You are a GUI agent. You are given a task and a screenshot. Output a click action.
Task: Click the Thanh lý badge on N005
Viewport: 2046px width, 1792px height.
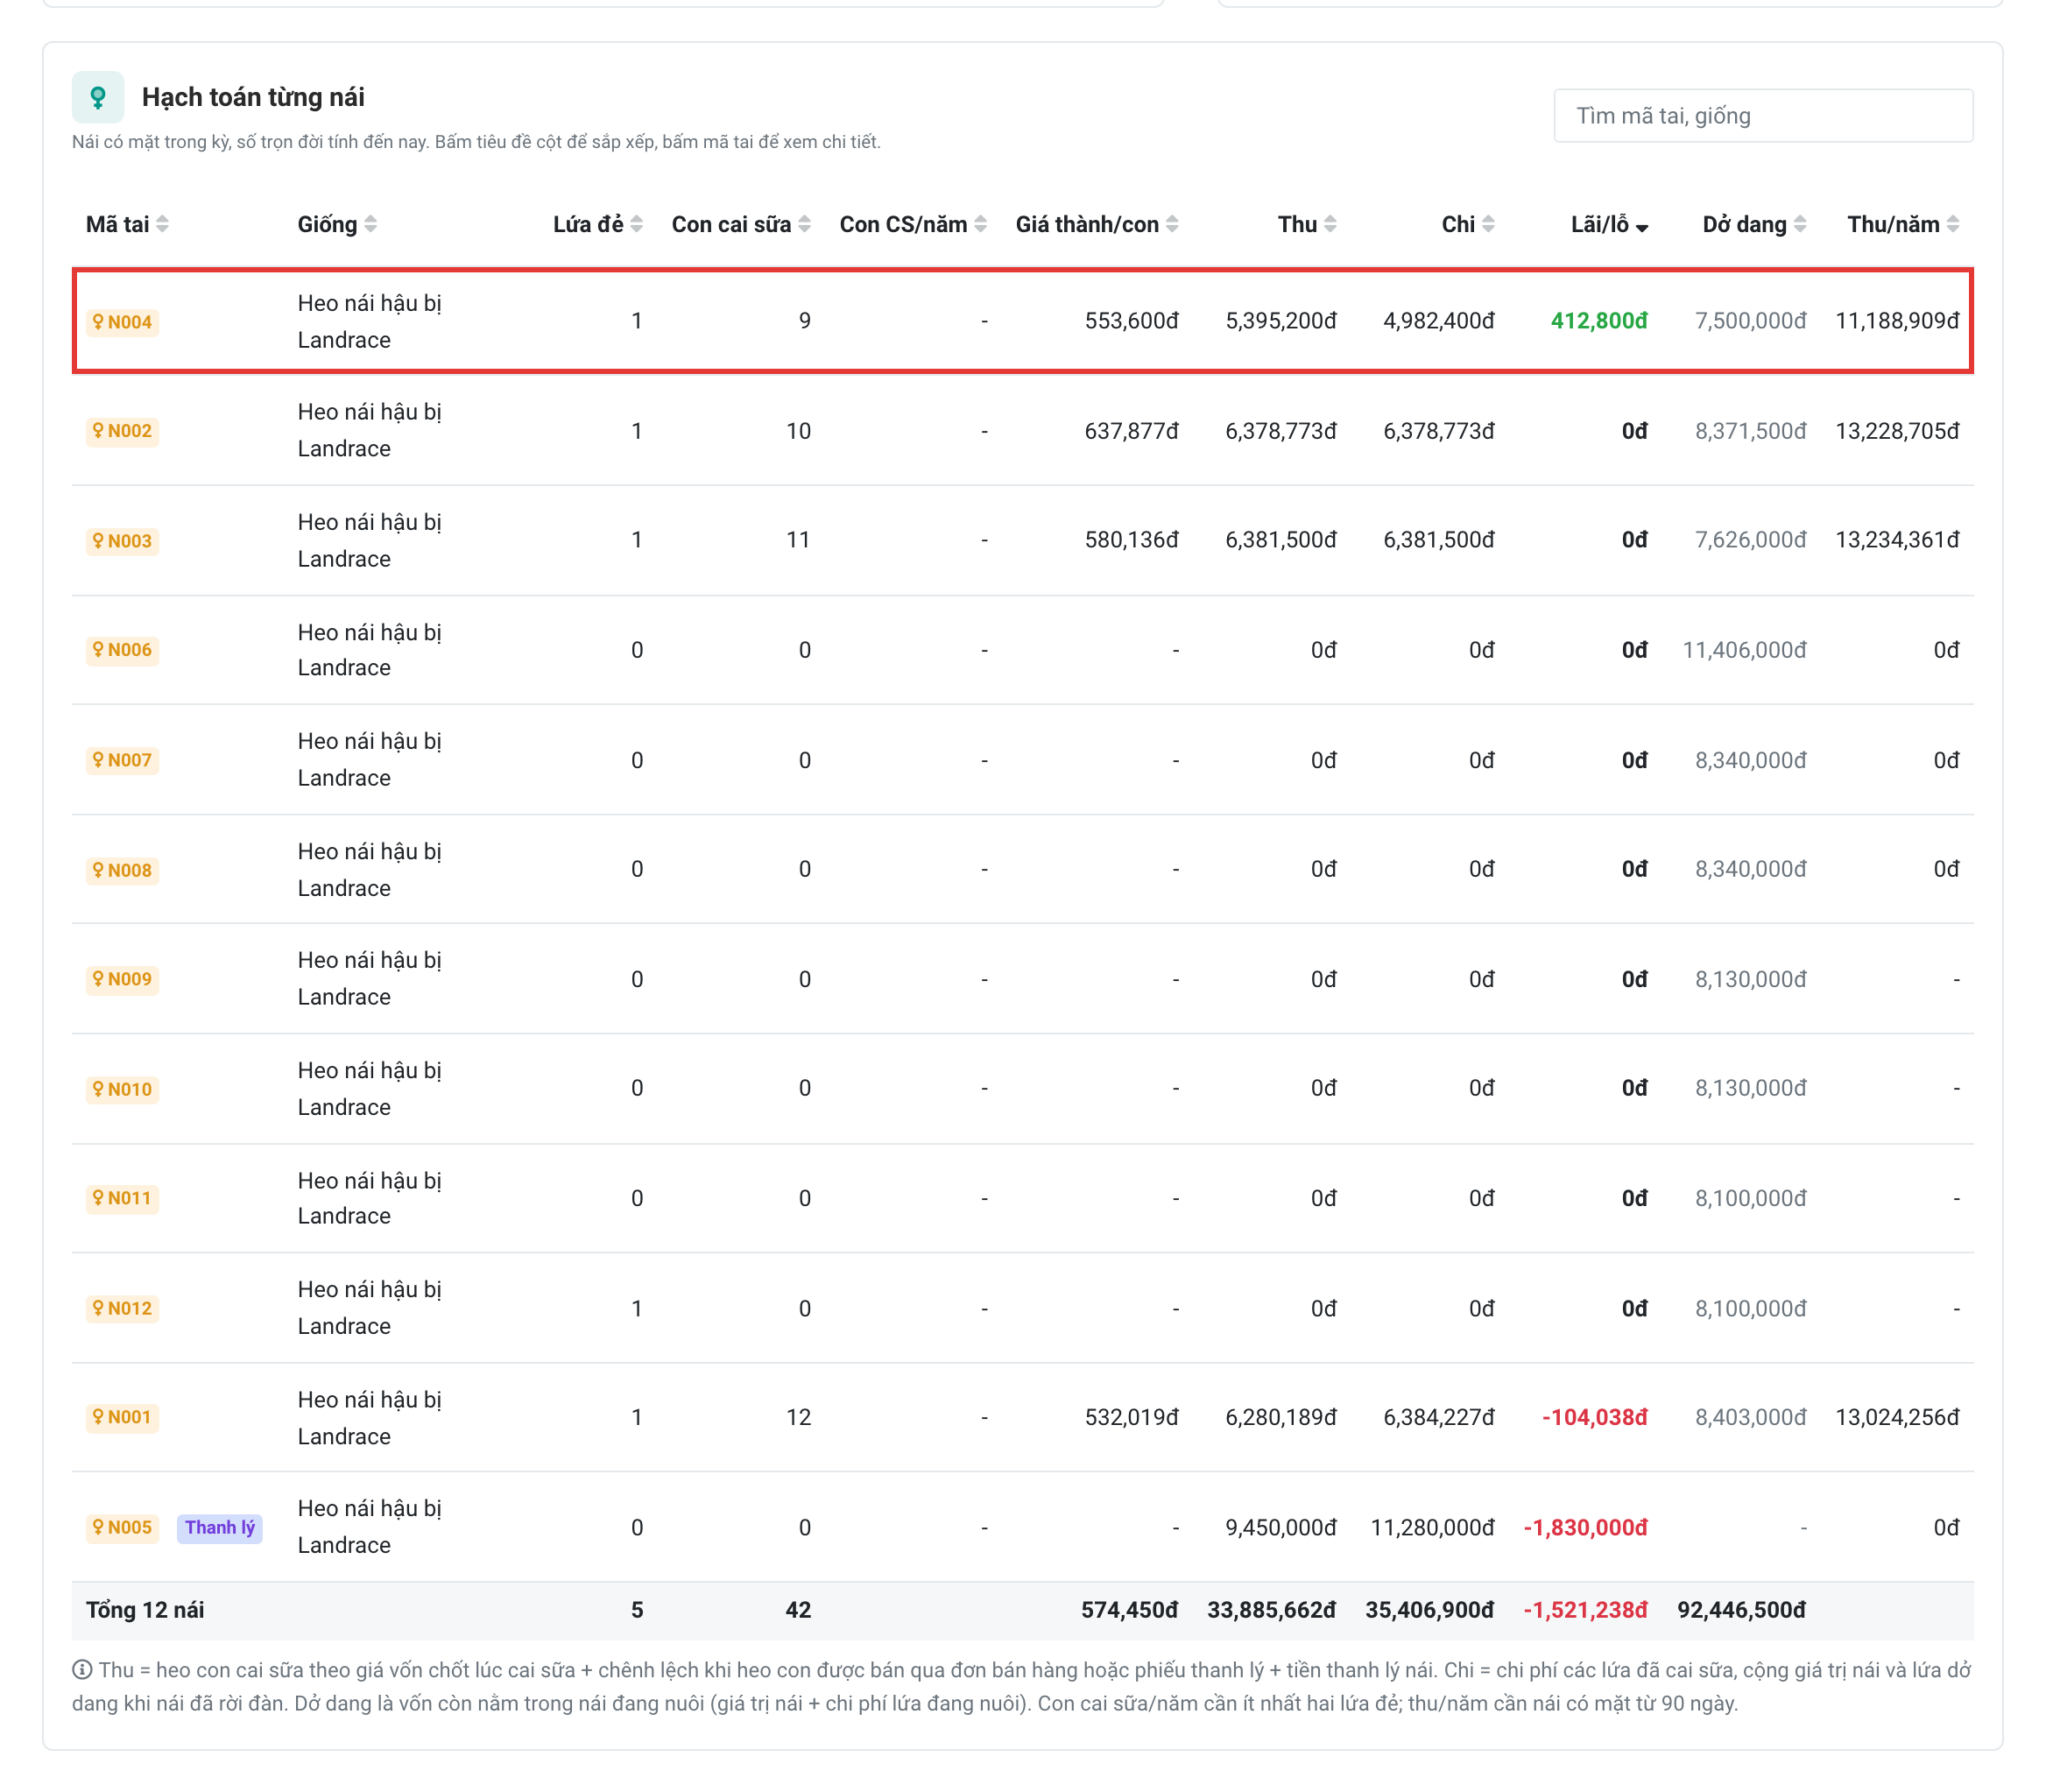[220, 1527]
